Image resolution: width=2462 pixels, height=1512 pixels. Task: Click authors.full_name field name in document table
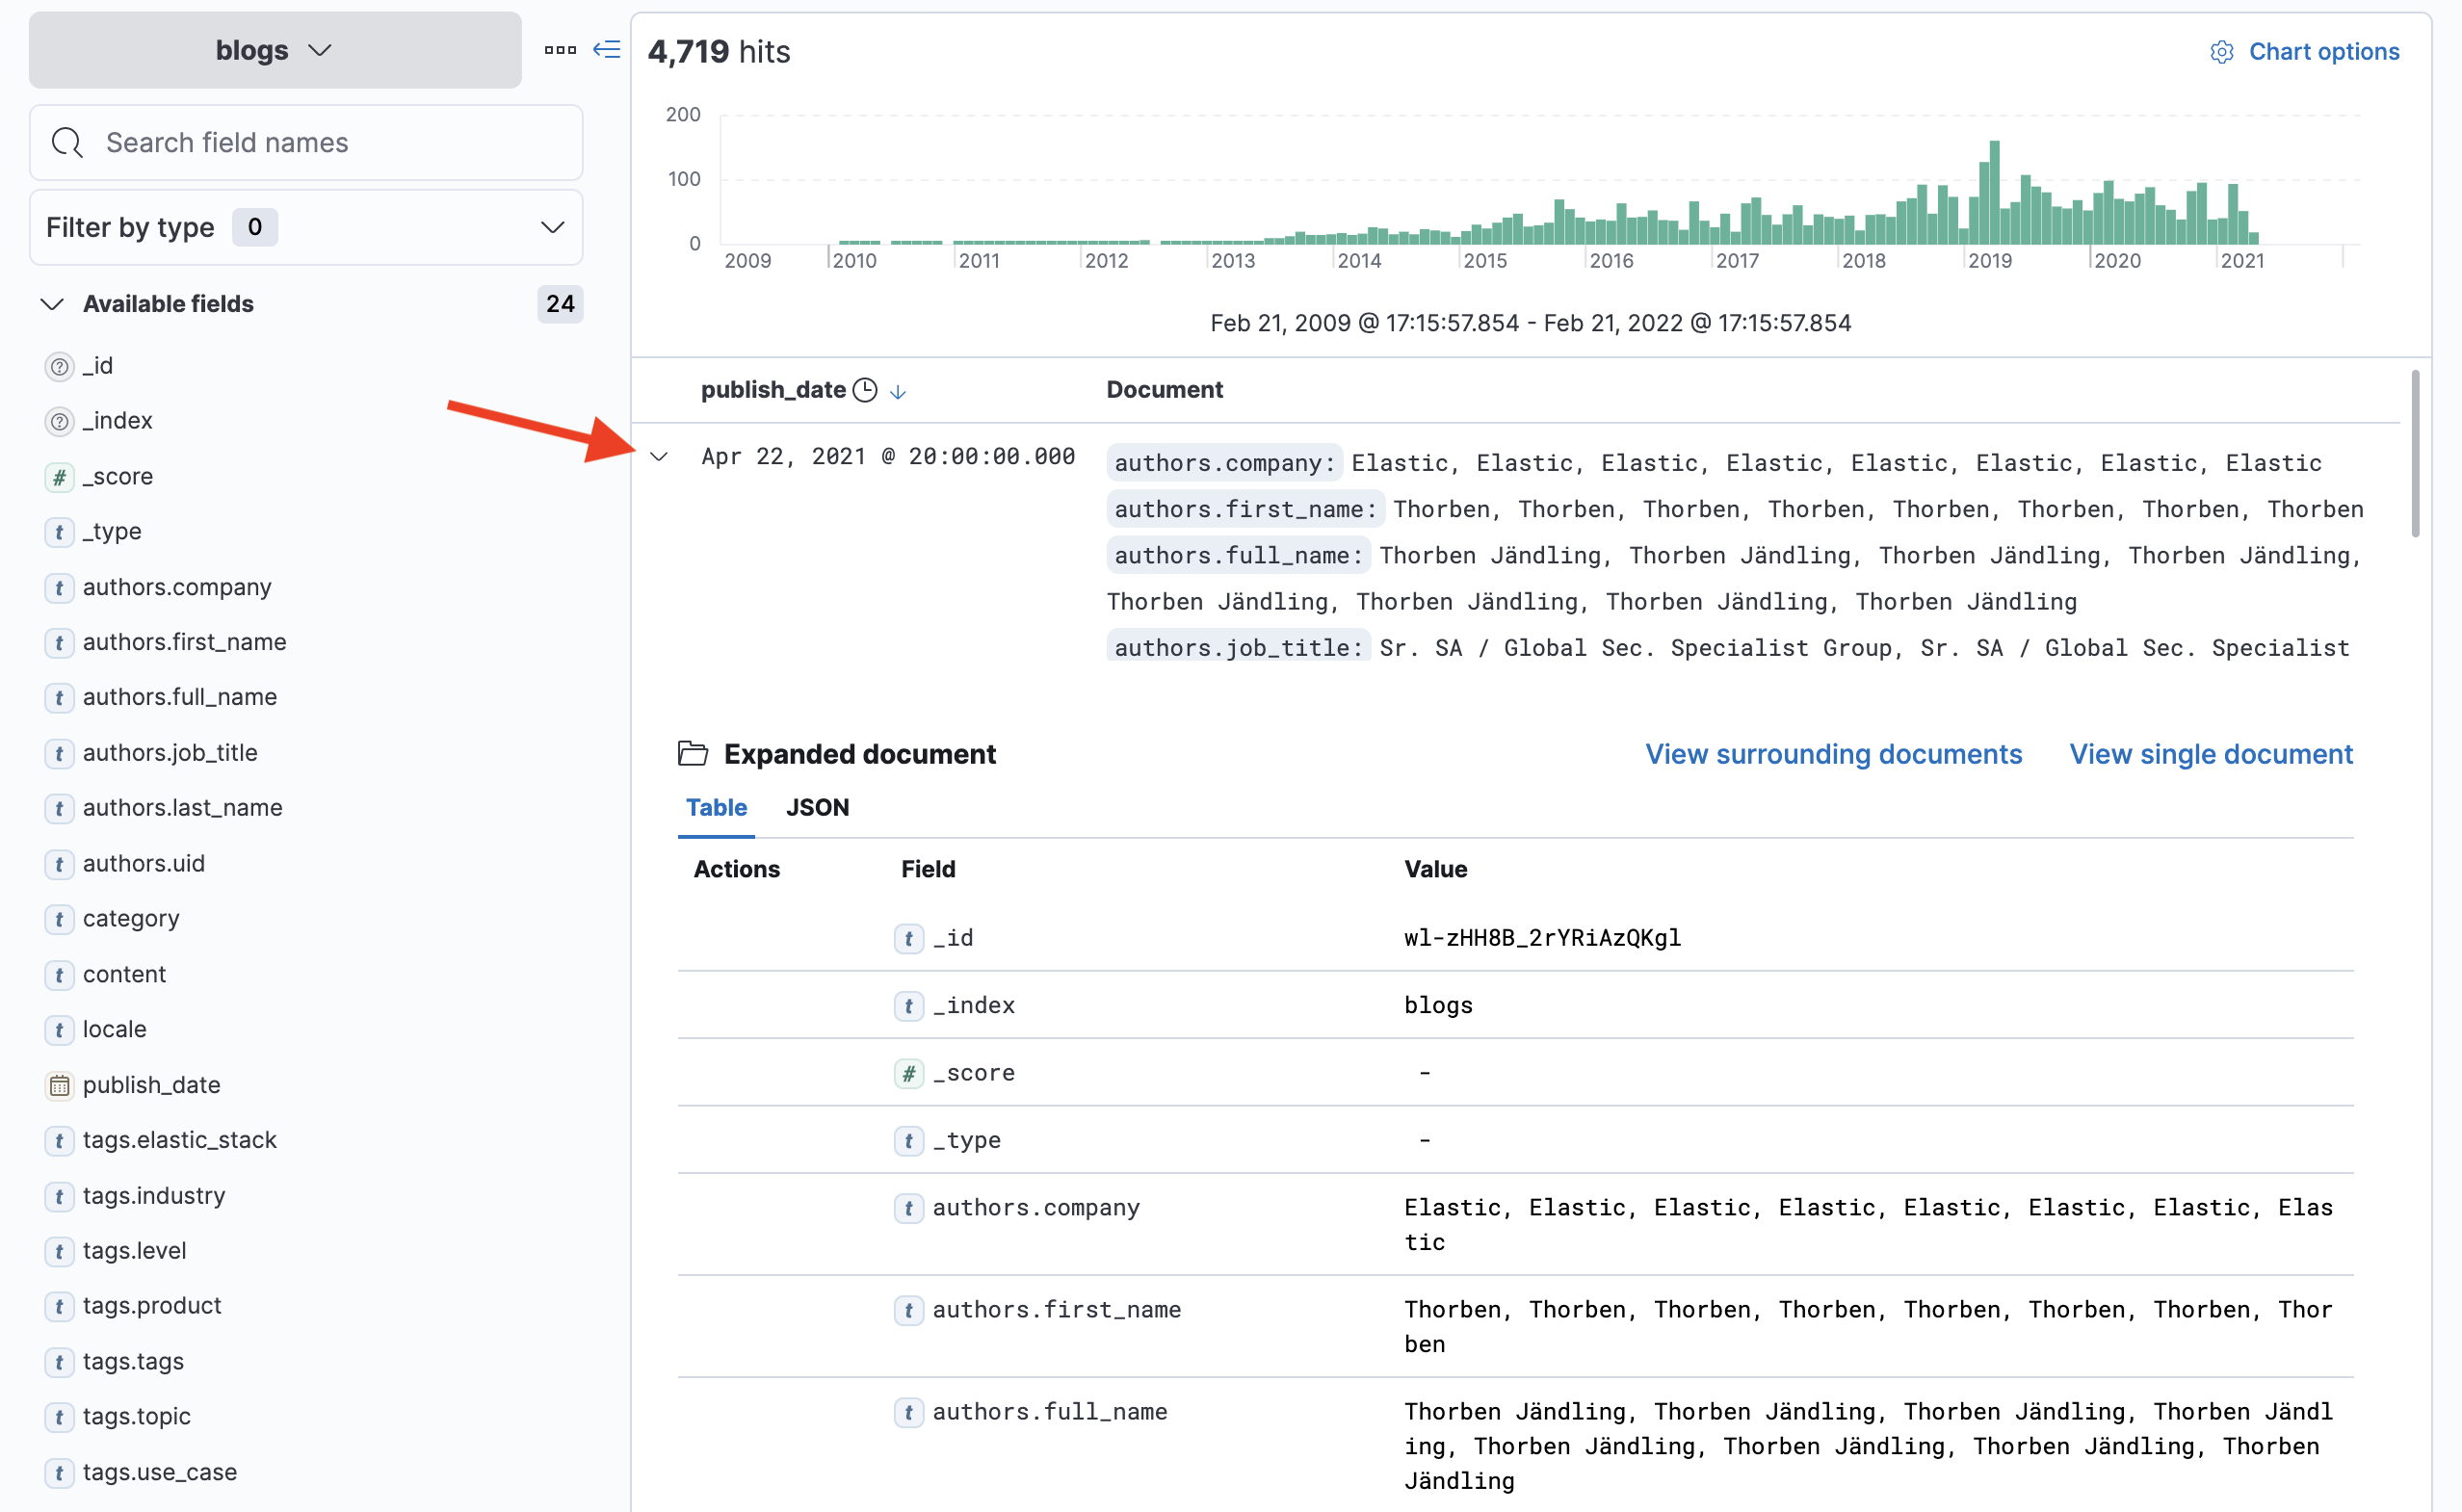(x=1050, y=1412)
